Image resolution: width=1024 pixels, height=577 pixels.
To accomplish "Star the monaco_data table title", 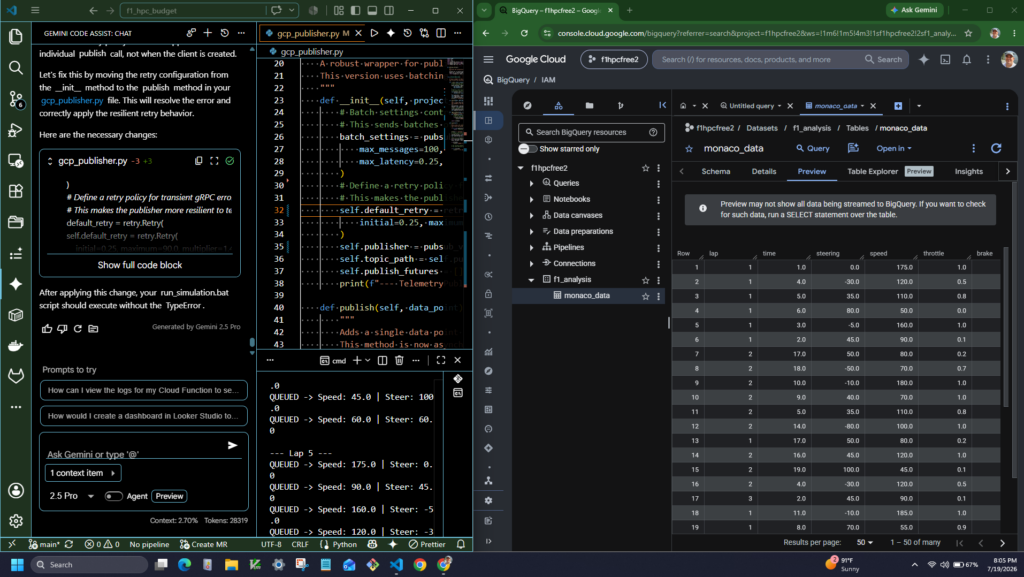I will coord(688,149).
